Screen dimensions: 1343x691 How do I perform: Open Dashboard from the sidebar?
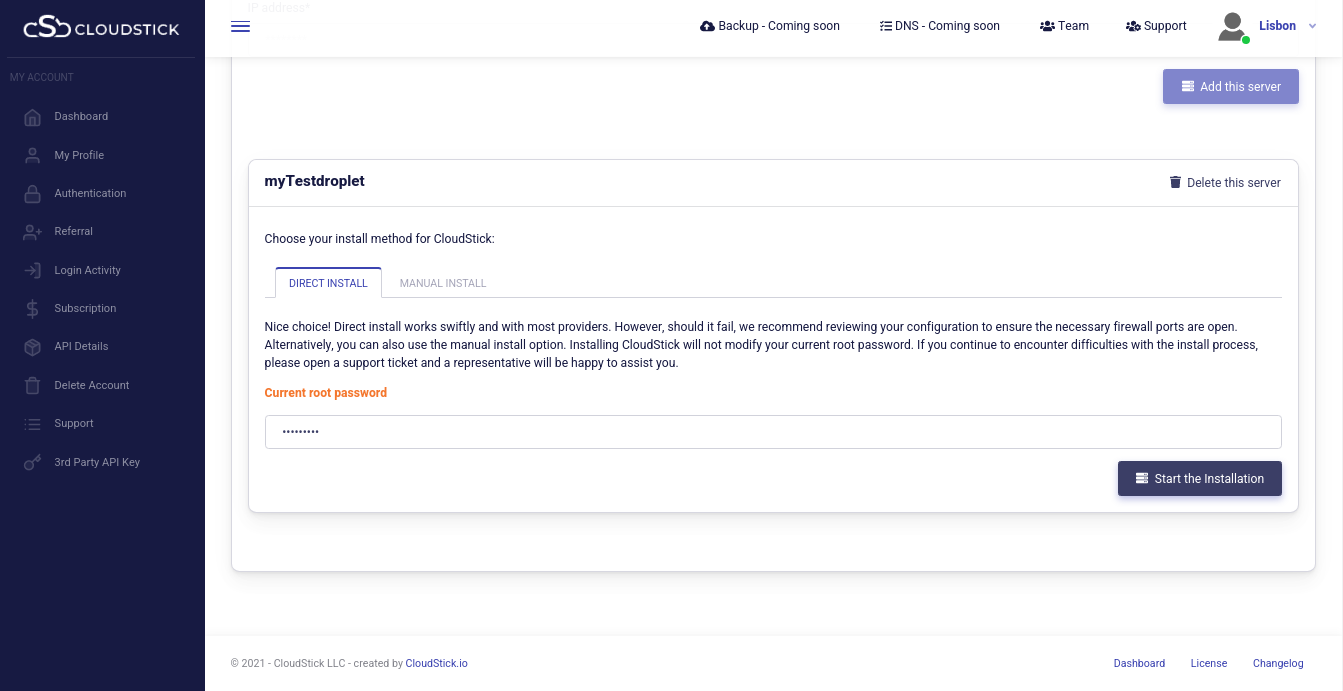(81, 116)
